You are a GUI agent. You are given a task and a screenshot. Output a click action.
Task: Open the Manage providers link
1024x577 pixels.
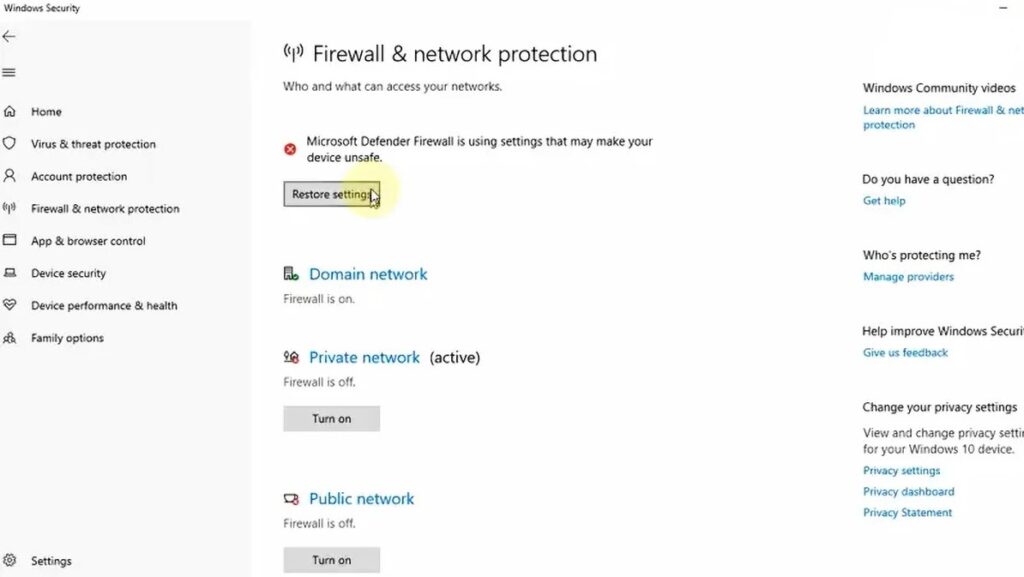pyautogui.click(x=908, y=277)
